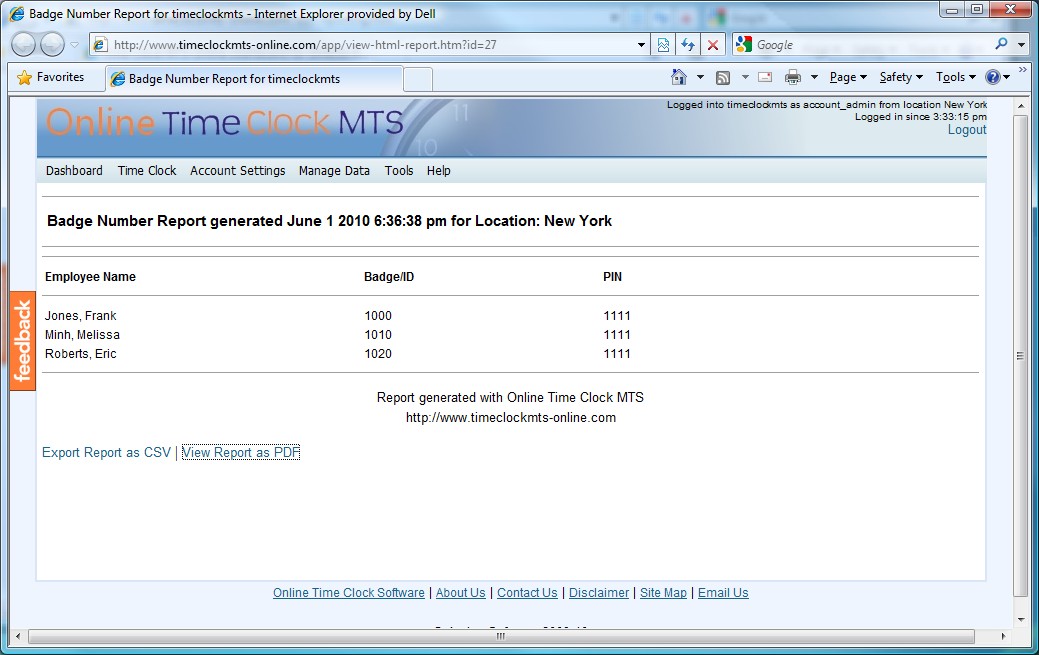Click the Home page icon

point(679,77)
